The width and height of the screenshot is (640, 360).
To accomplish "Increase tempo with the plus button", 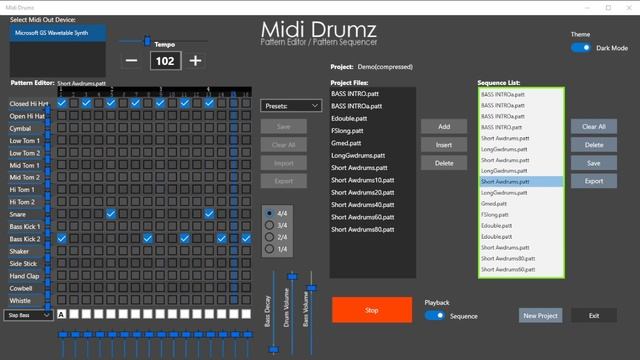I will click(195, 61).
